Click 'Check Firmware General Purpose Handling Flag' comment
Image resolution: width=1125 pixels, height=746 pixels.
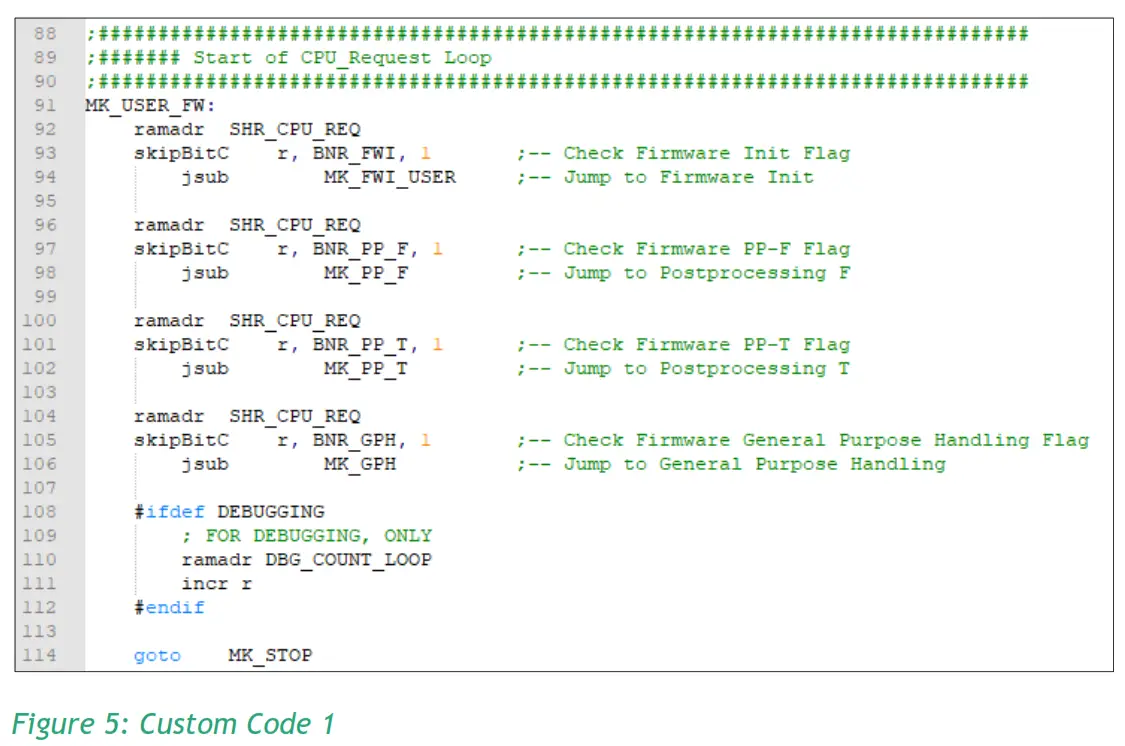pos(827,440)
